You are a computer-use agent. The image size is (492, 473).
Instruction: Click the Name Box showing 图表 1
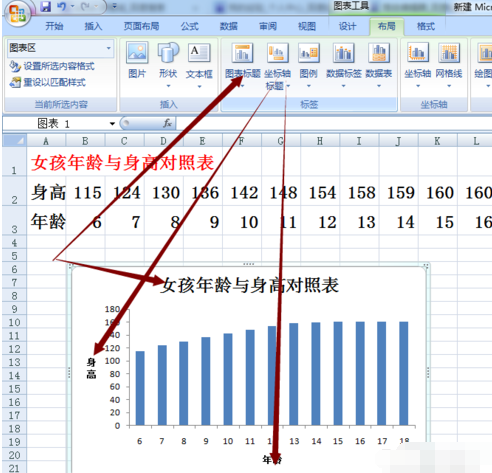coord(55,124)
